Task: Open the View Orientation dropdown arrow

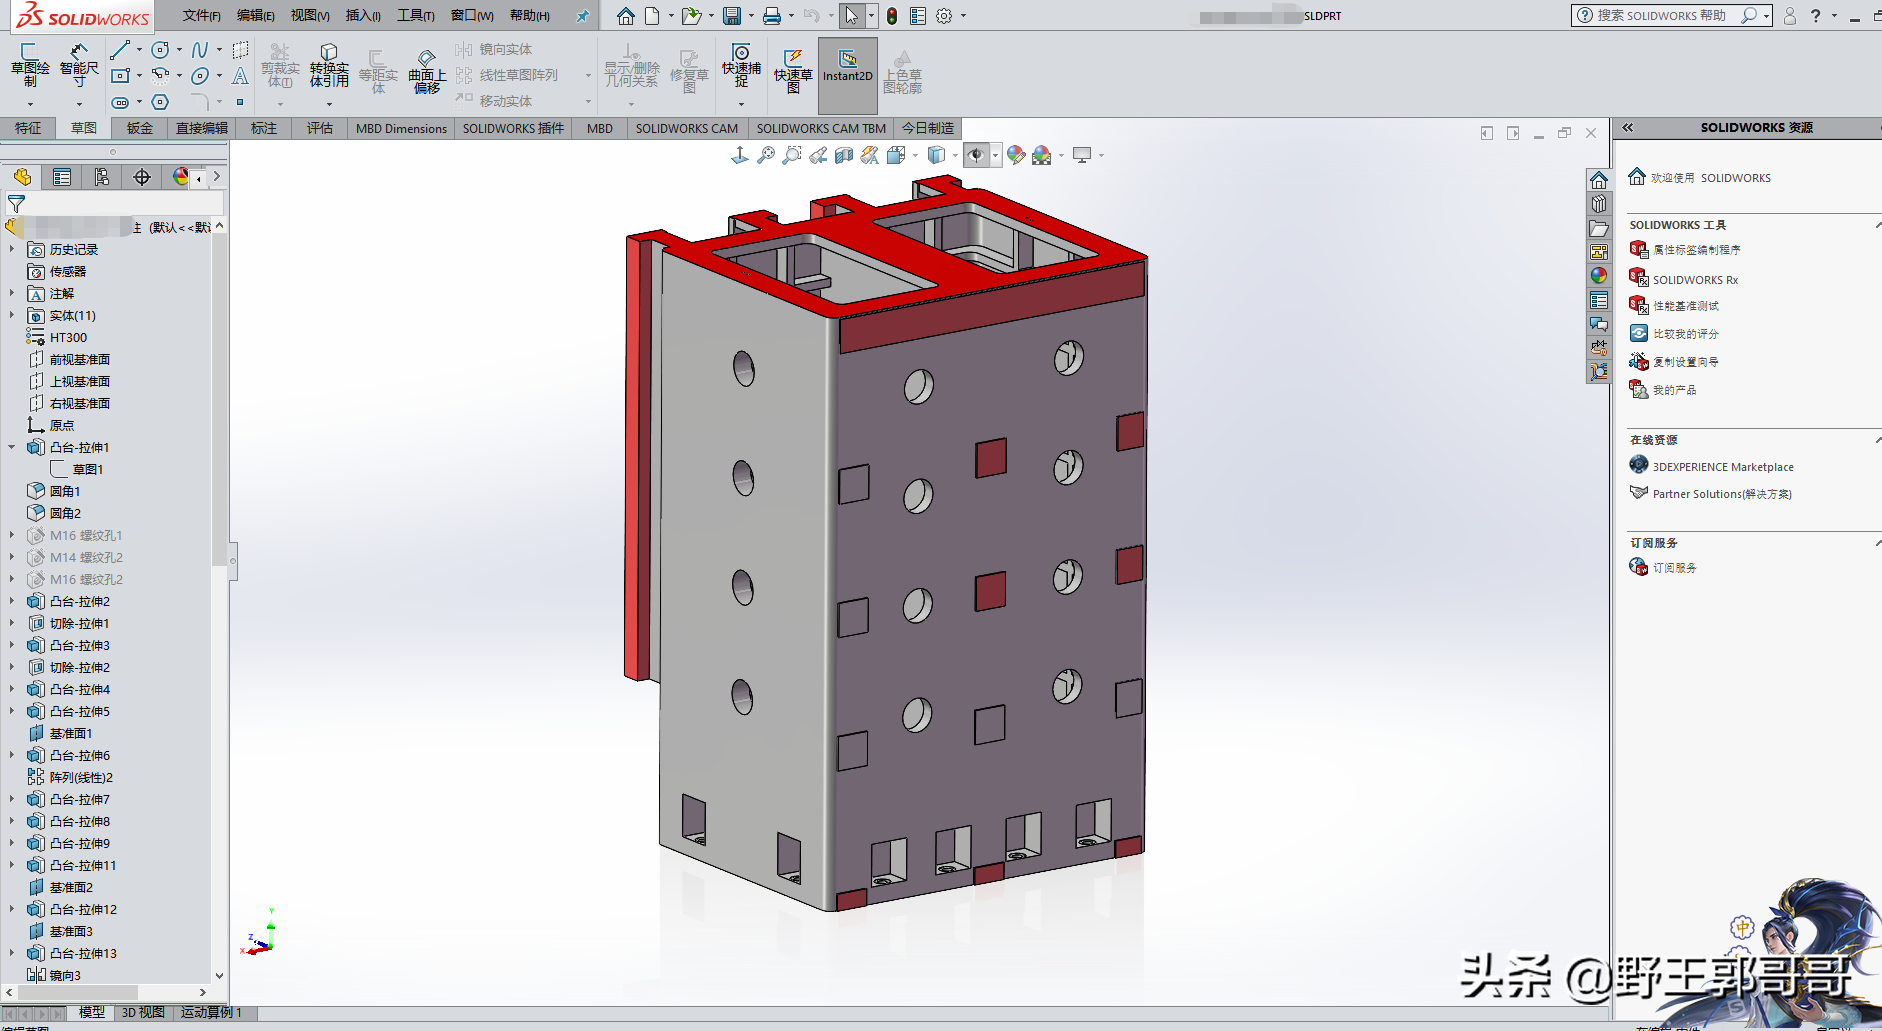Action: click(916, 155)
